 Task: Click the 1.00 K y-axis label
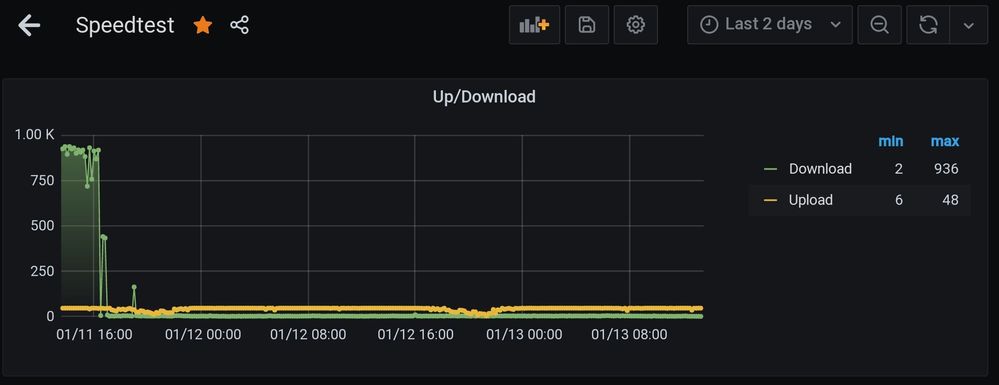click(35, 135)
